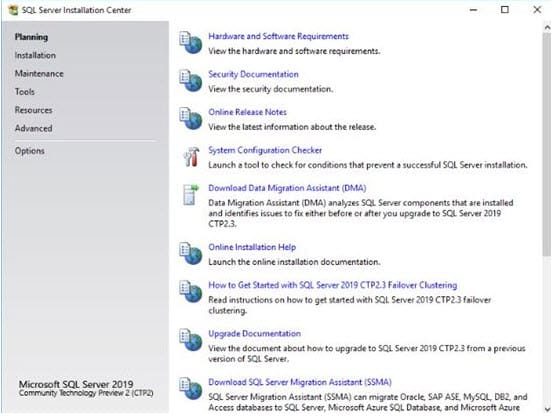Click the scrollbar down arrow
The height and width of the screenshot is (419, 552).
click(547, 409)
